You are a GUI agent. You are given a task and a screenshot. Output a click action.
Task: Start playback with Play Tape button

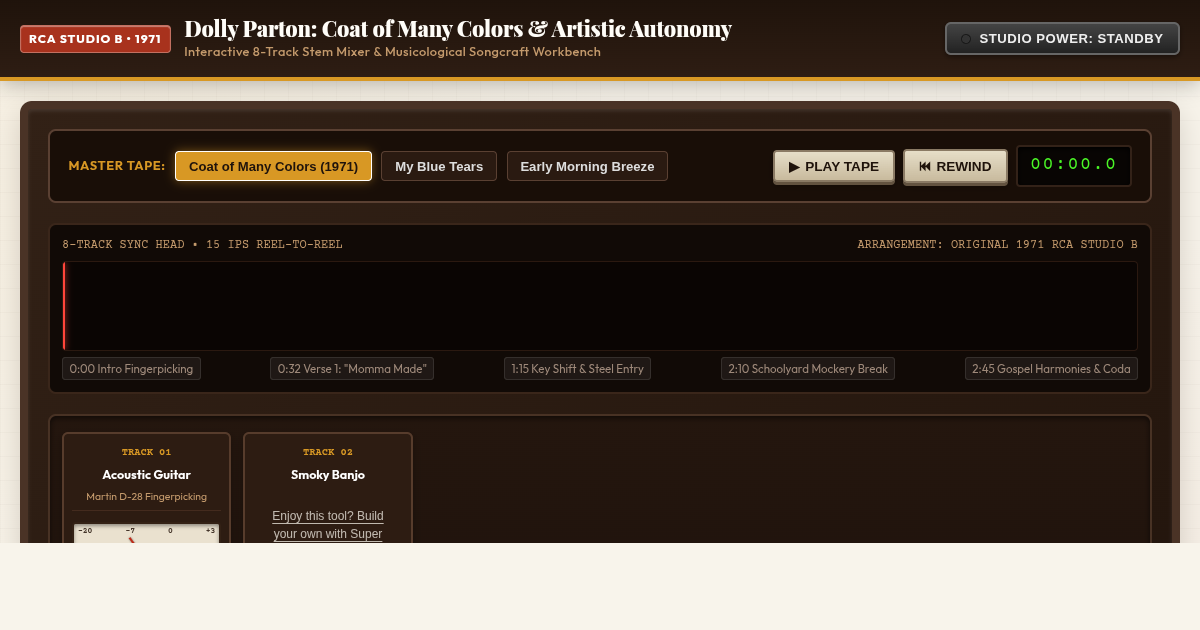coord(834,166)
